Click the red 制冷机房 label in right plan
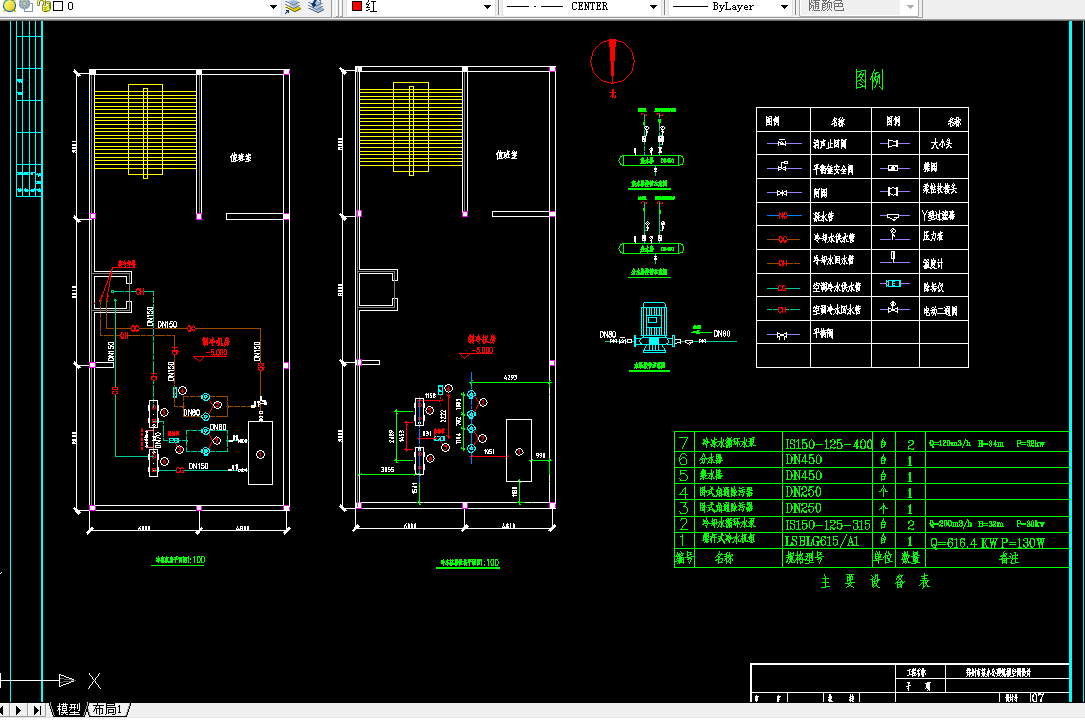 482,339
